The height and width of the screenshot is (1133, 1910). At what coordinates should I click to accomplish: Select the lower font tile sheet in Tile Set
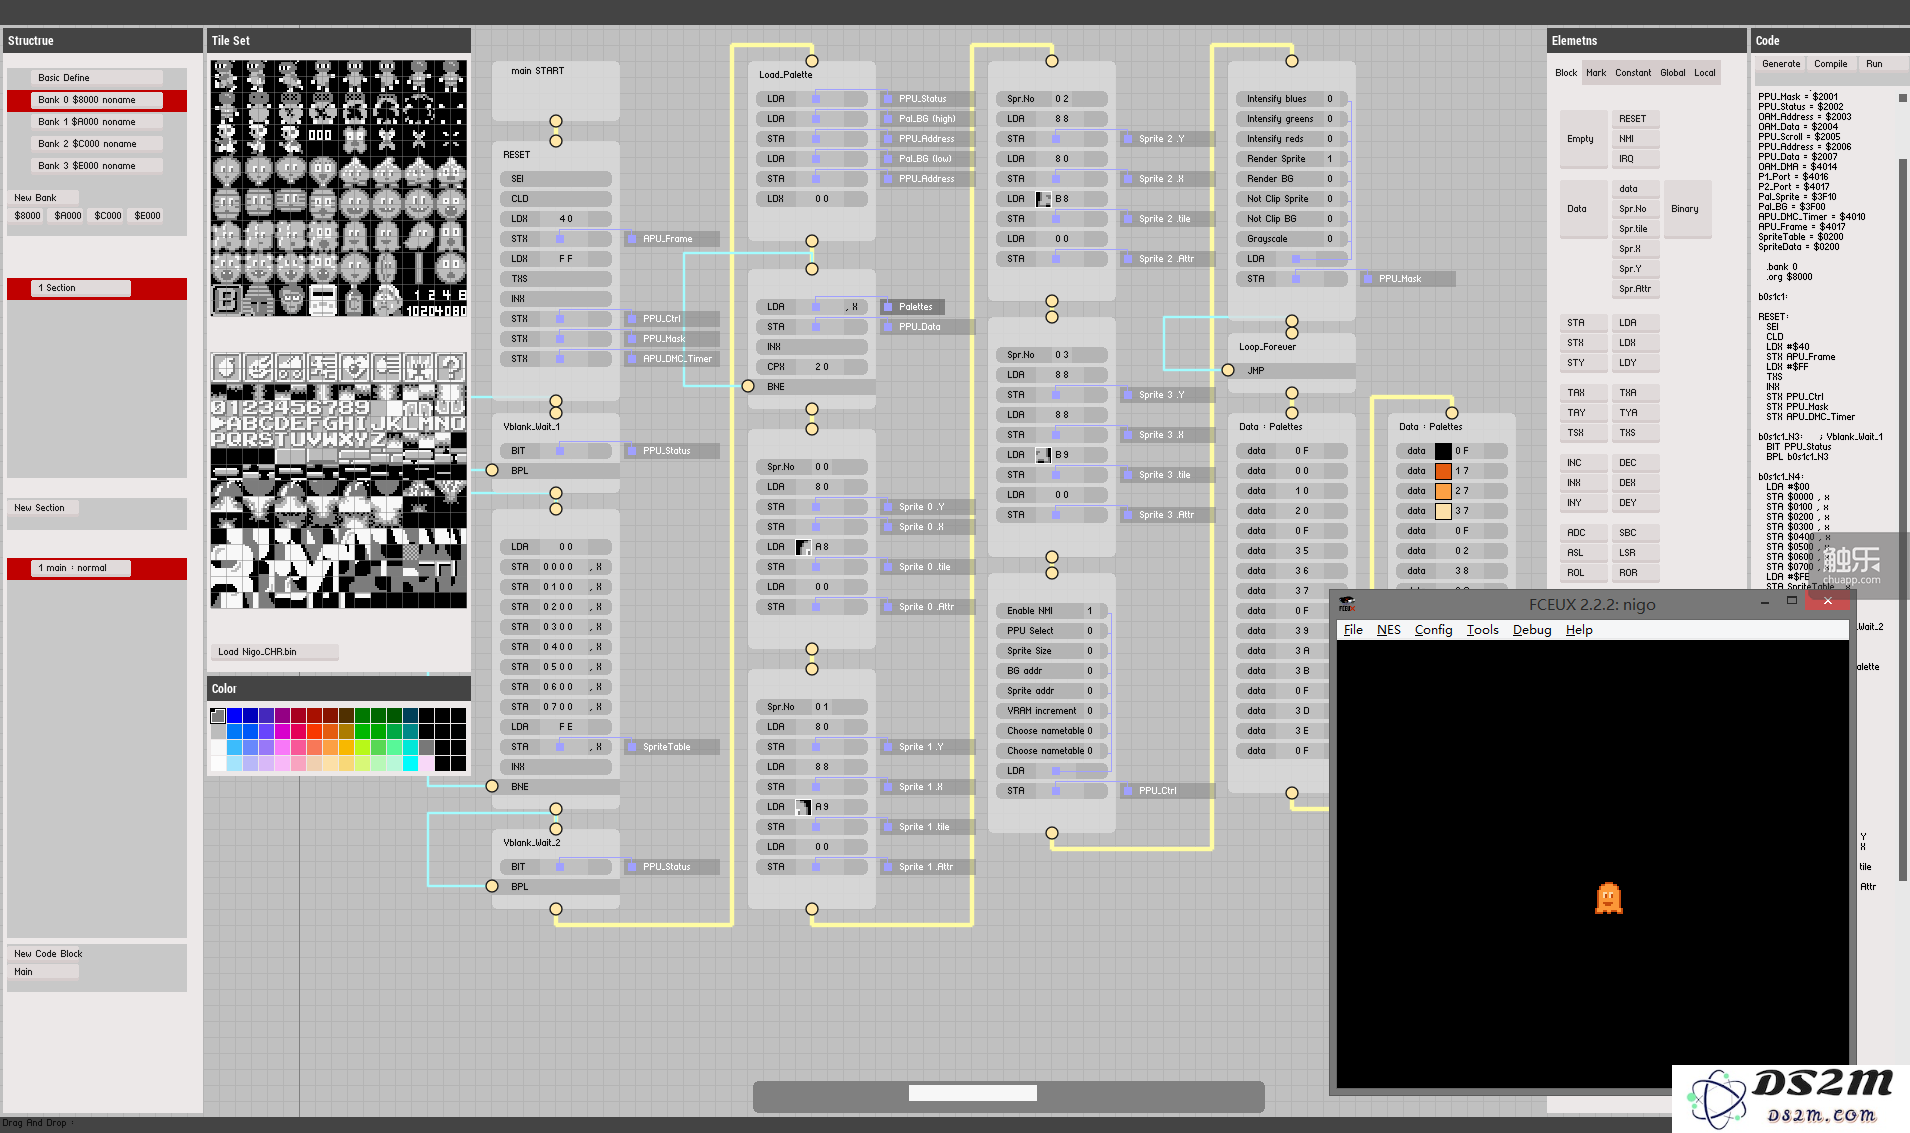click(338, 480)
